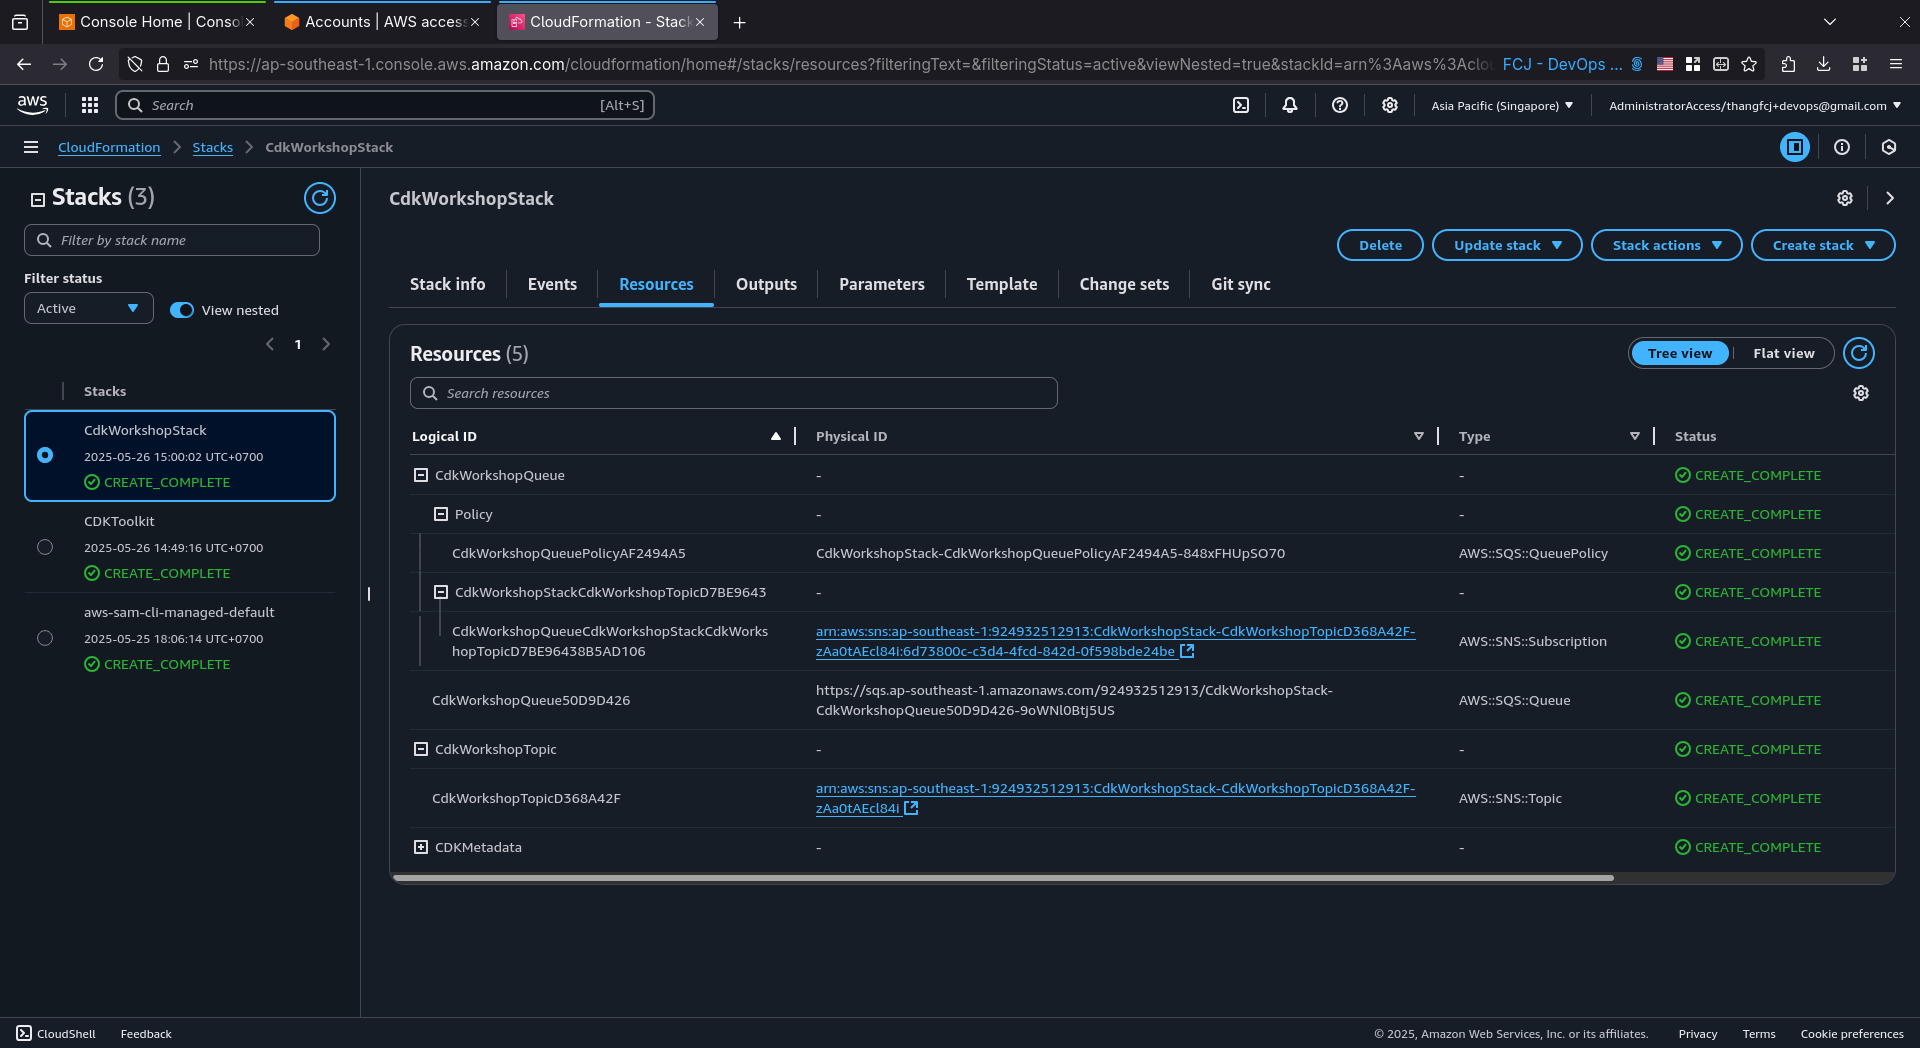Open the Stacks breadcrumb link
This screenshot has height=1048, width=1920.
[x=213, y=147]
